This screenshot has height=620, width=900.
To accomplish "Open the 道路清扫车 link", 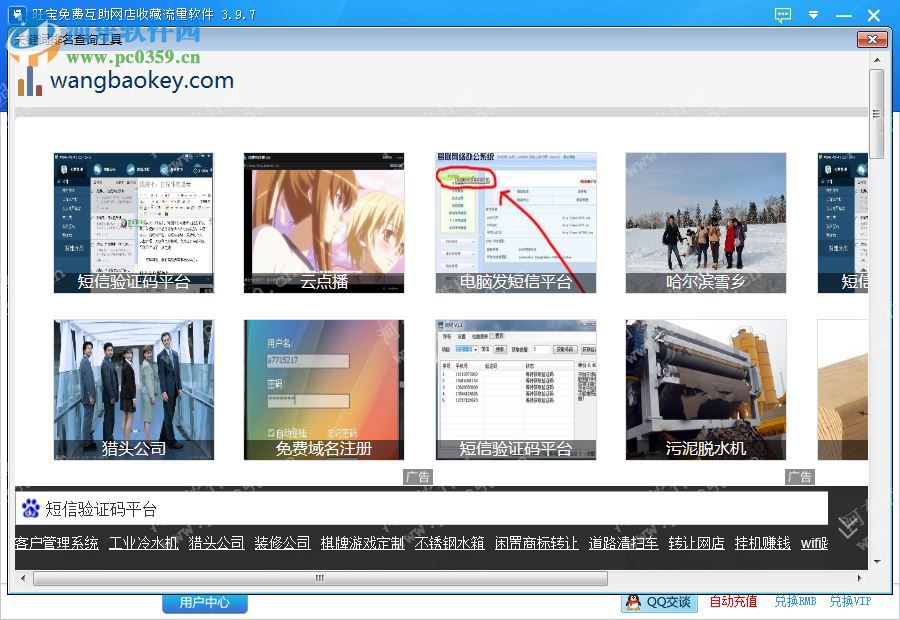I will (623, 542).
